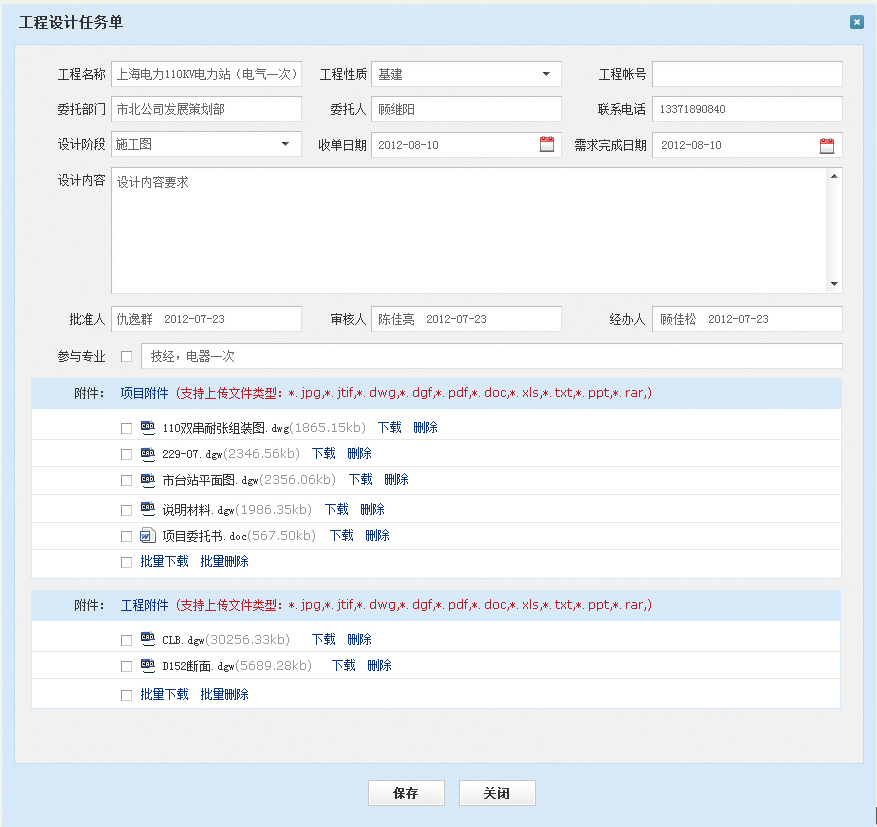Click the 设计内容 scrollbar down arrow
This screenshot has width=877, height=827.
click(835, 284)
